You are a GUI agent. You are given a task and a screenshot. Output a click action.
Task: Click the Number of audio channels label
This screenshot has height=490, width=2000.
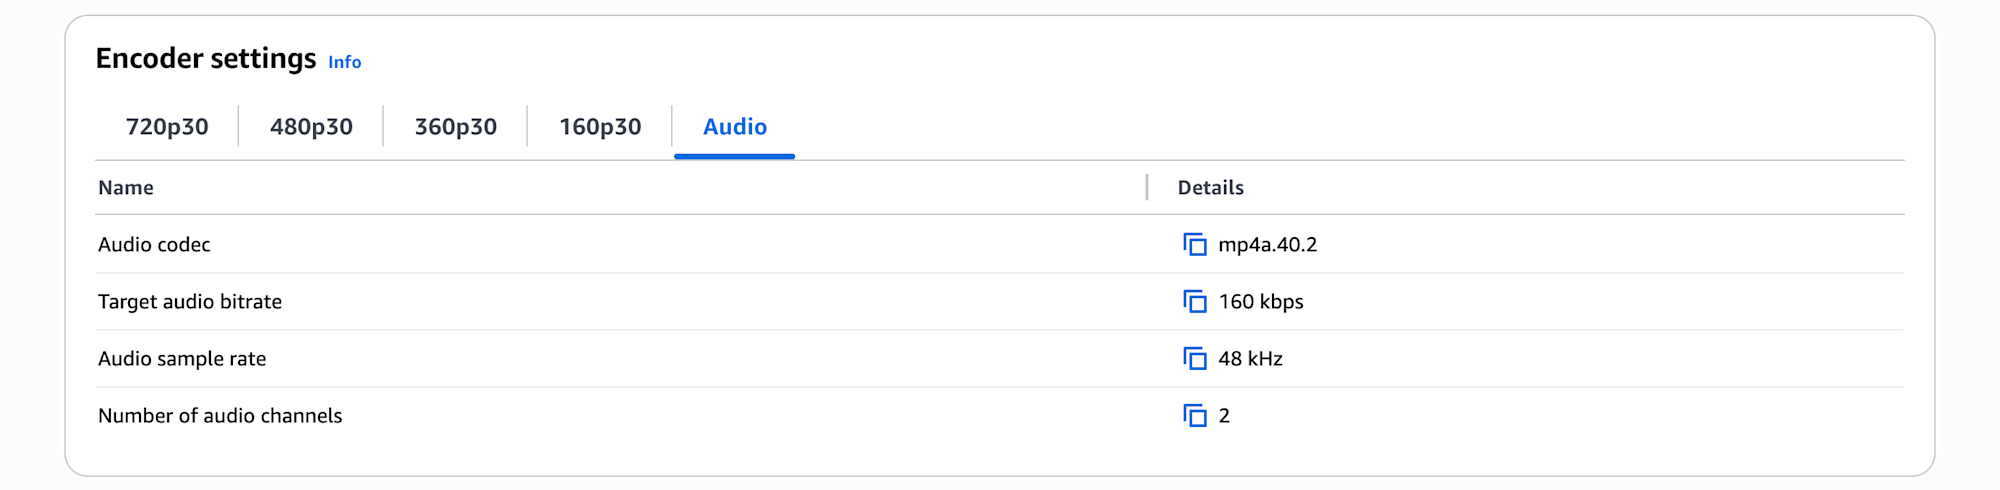tap(220, 416)
